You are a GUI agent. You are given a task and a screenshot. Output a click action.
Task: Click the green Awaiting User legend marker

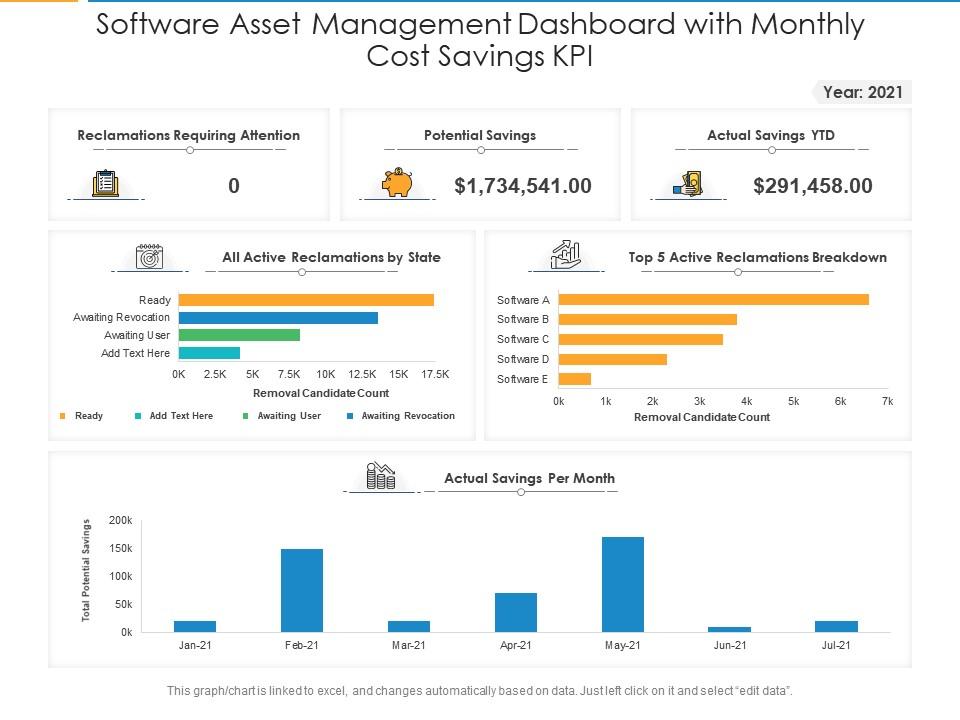[246, 416]
